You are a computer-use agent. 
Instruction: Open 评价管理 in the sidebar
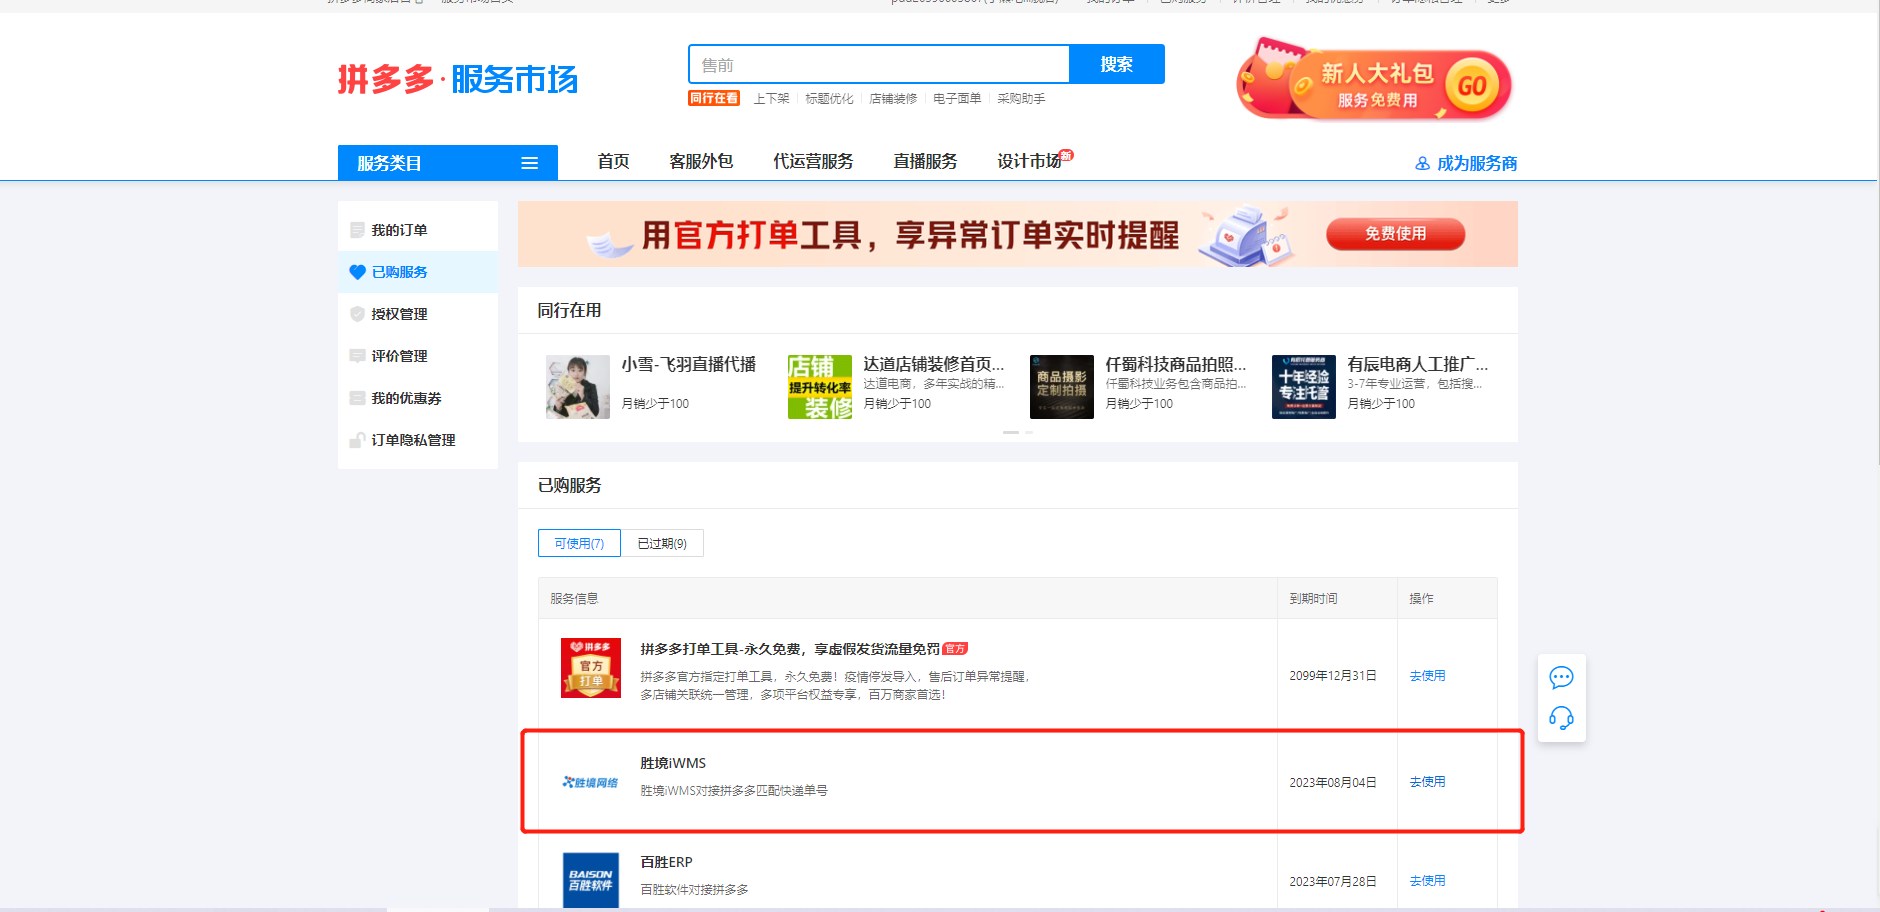pos(418,356)
